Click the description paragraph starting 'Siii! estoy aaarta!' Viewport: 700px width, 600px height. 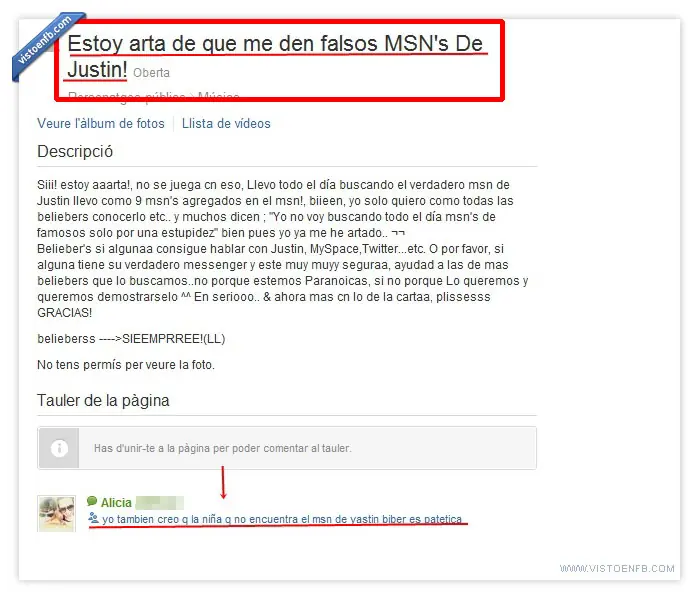[x=283, y=249]
